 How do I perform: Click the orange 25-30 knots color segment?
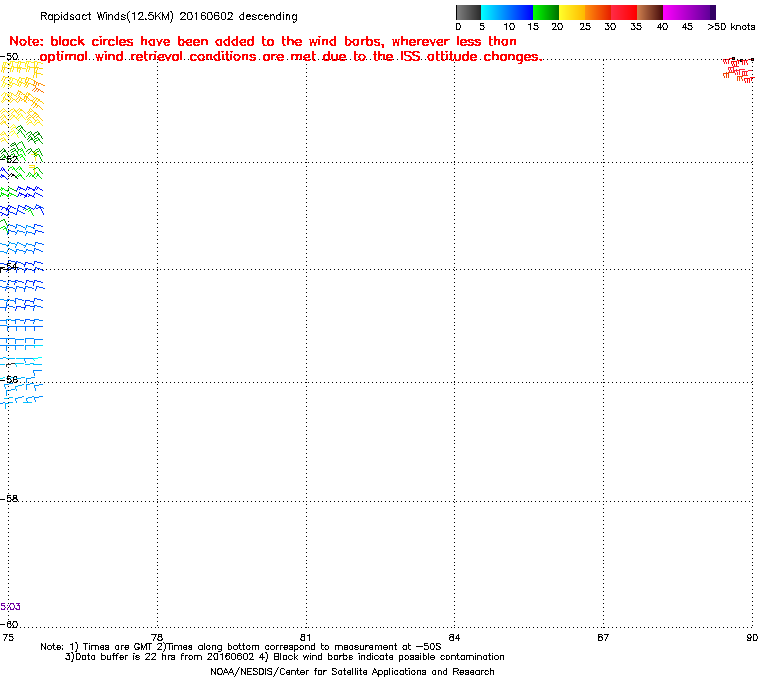point(598,12)
